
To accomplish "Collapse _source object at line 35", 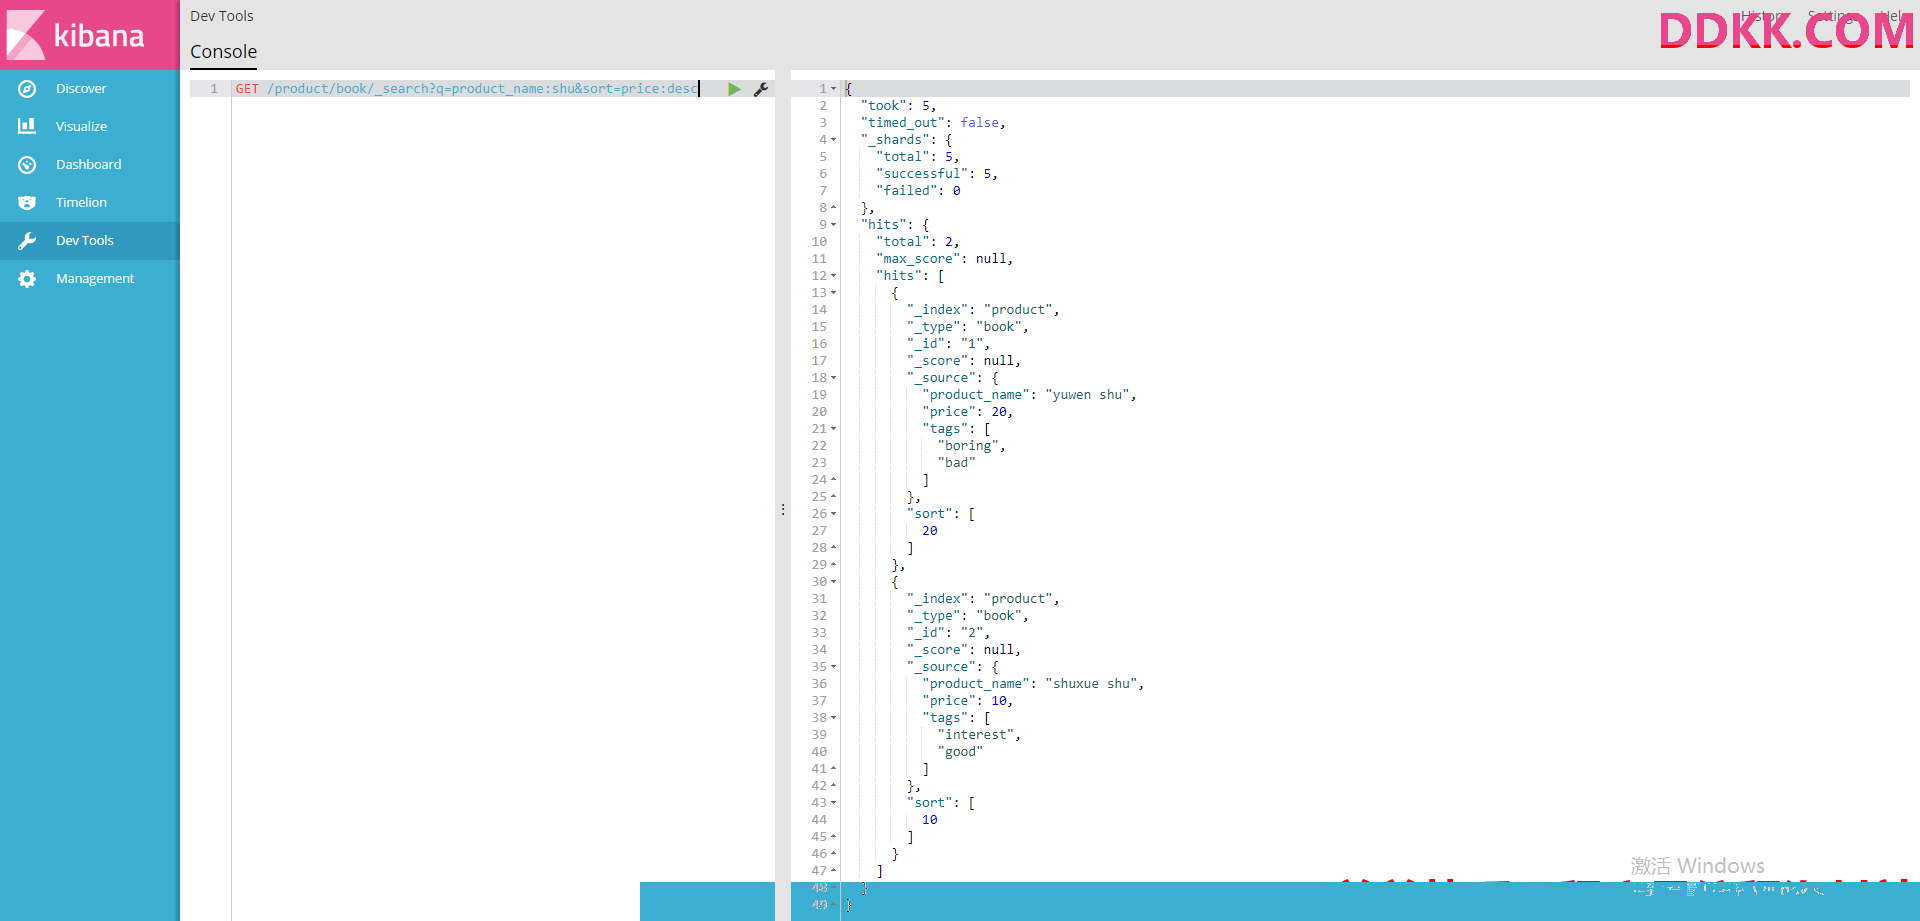I will coord(834,667).
